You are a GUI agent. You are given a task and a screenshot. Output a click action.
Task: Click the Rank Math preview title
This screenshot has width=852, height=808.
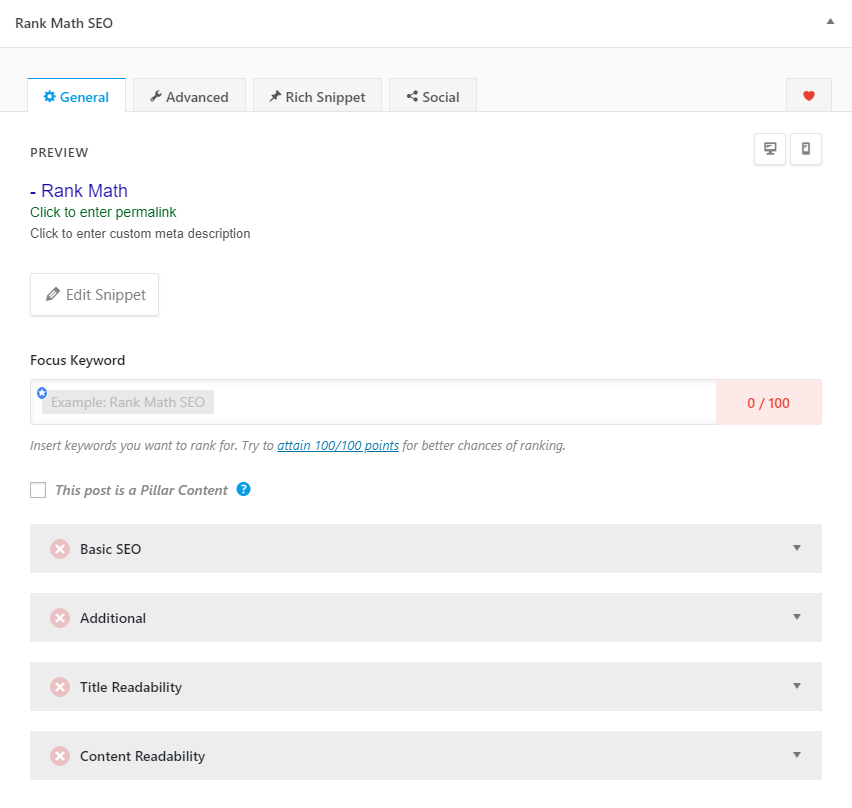tap(79, 191)
